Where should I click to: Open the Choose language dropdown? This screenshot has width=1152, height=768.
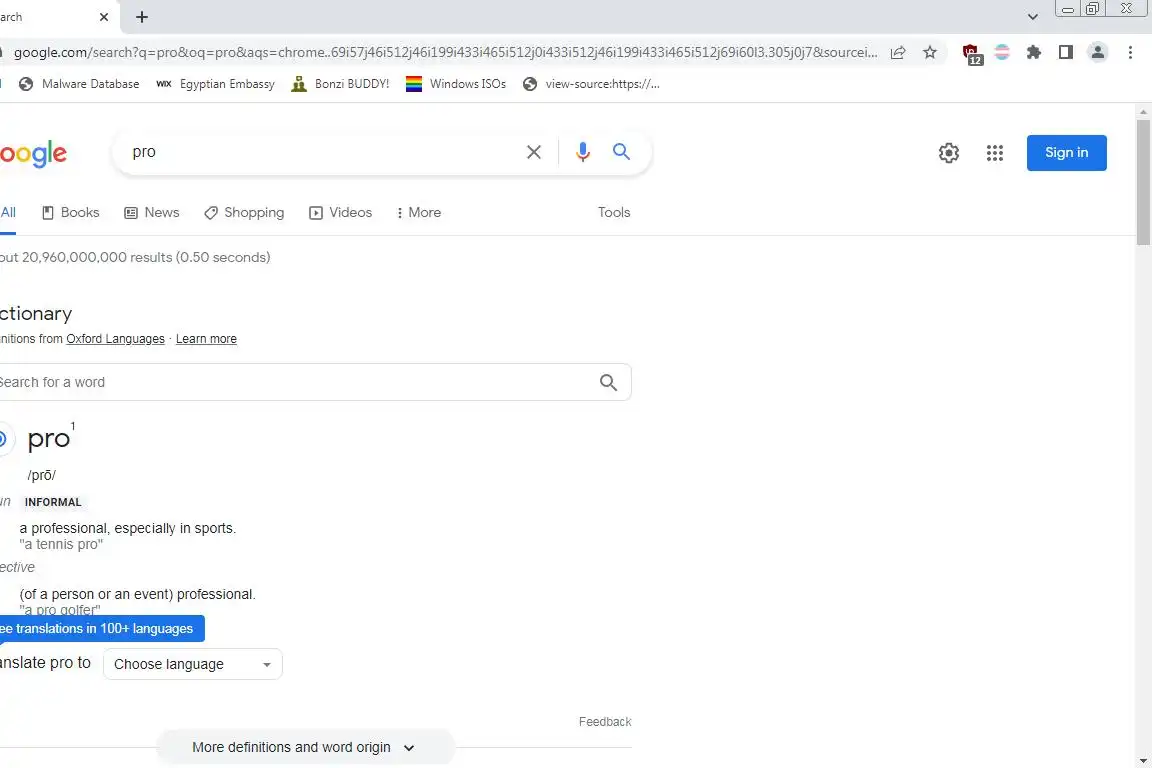point(193,664)
